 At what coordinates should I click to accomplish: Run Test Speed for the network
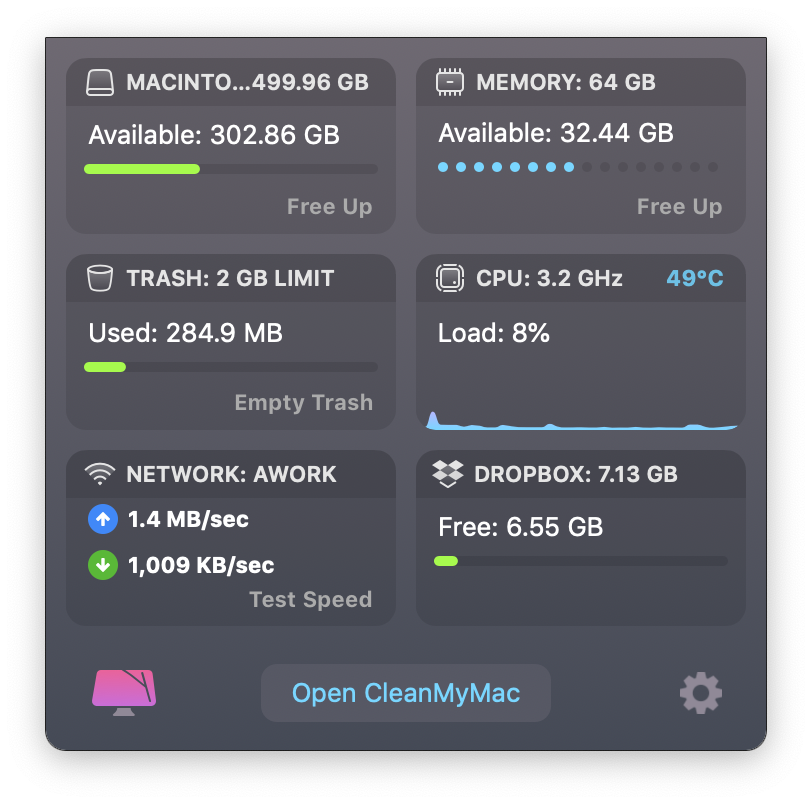point(310,600)
